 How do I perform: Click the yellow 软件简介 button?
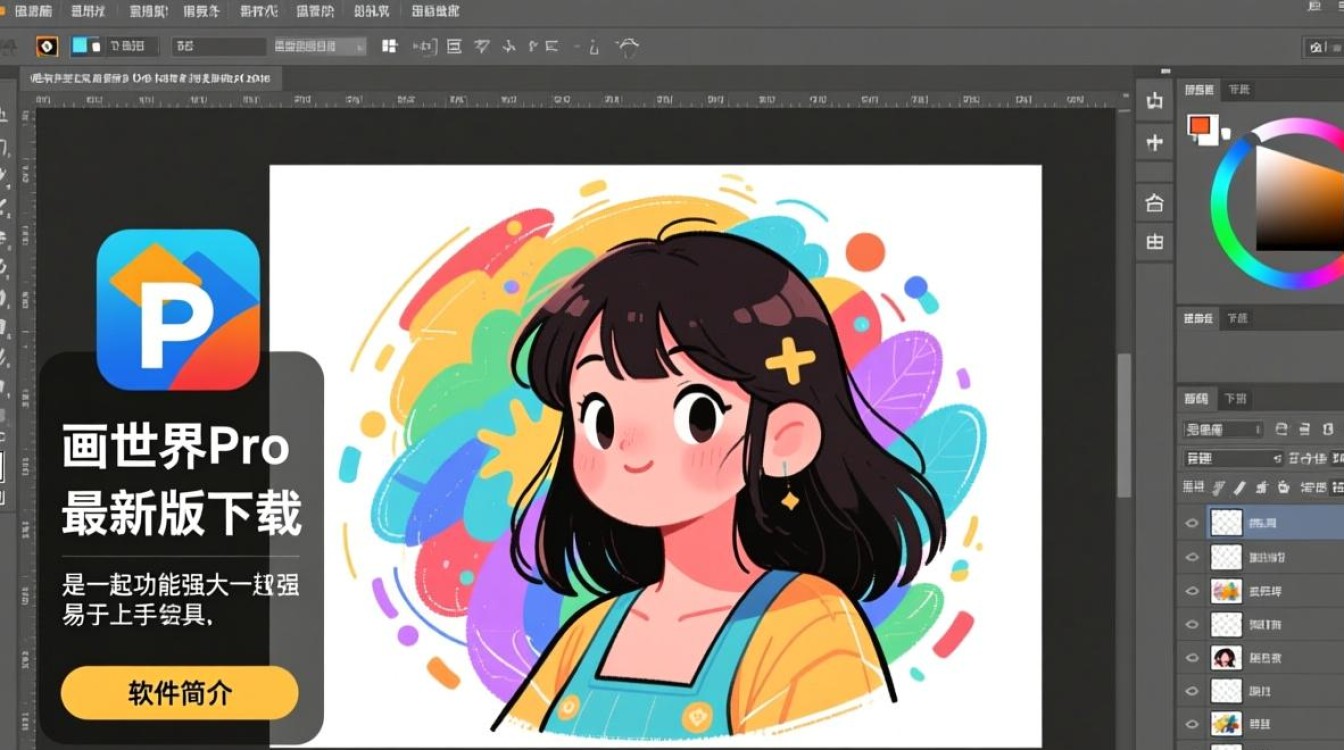pyautogui.click(x=180, y=693)
